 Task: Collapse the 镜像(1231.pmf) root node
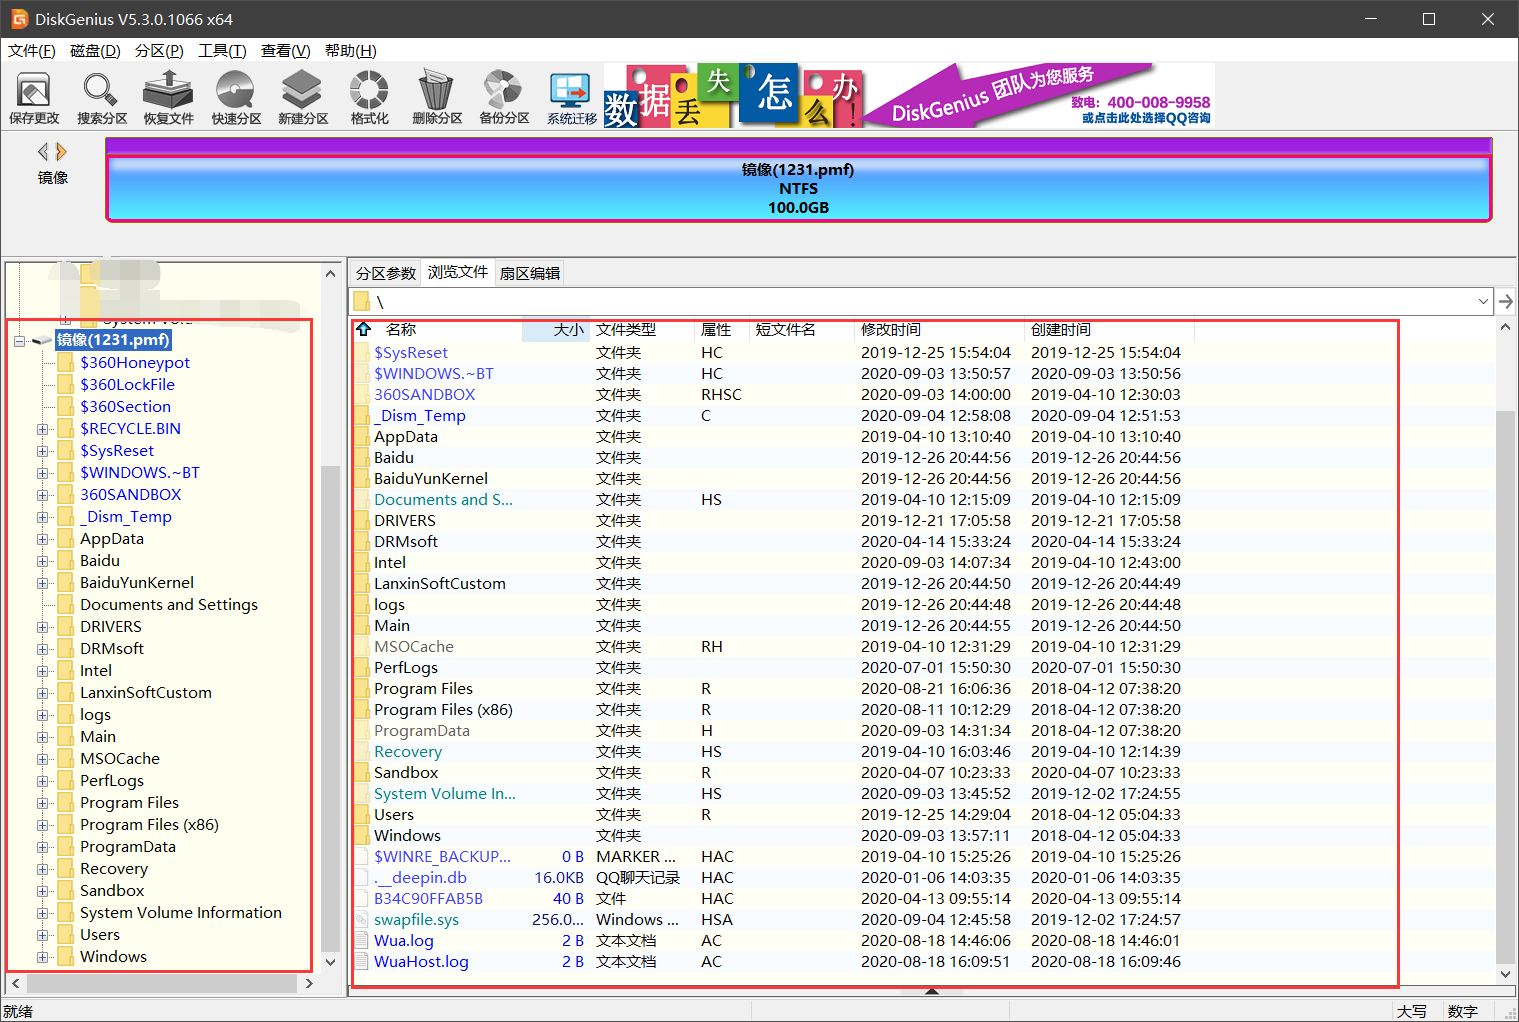click(x=18, y=340)
